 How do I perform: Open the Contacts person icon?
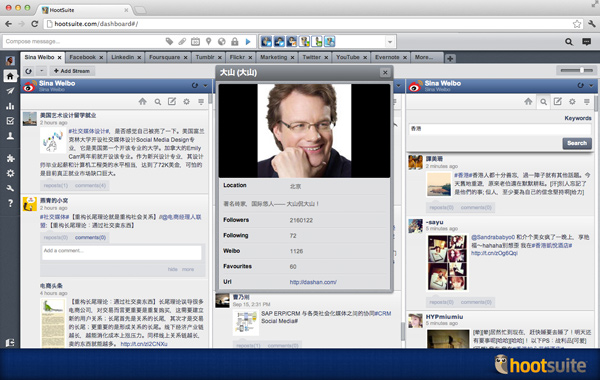tap(10, 136)
